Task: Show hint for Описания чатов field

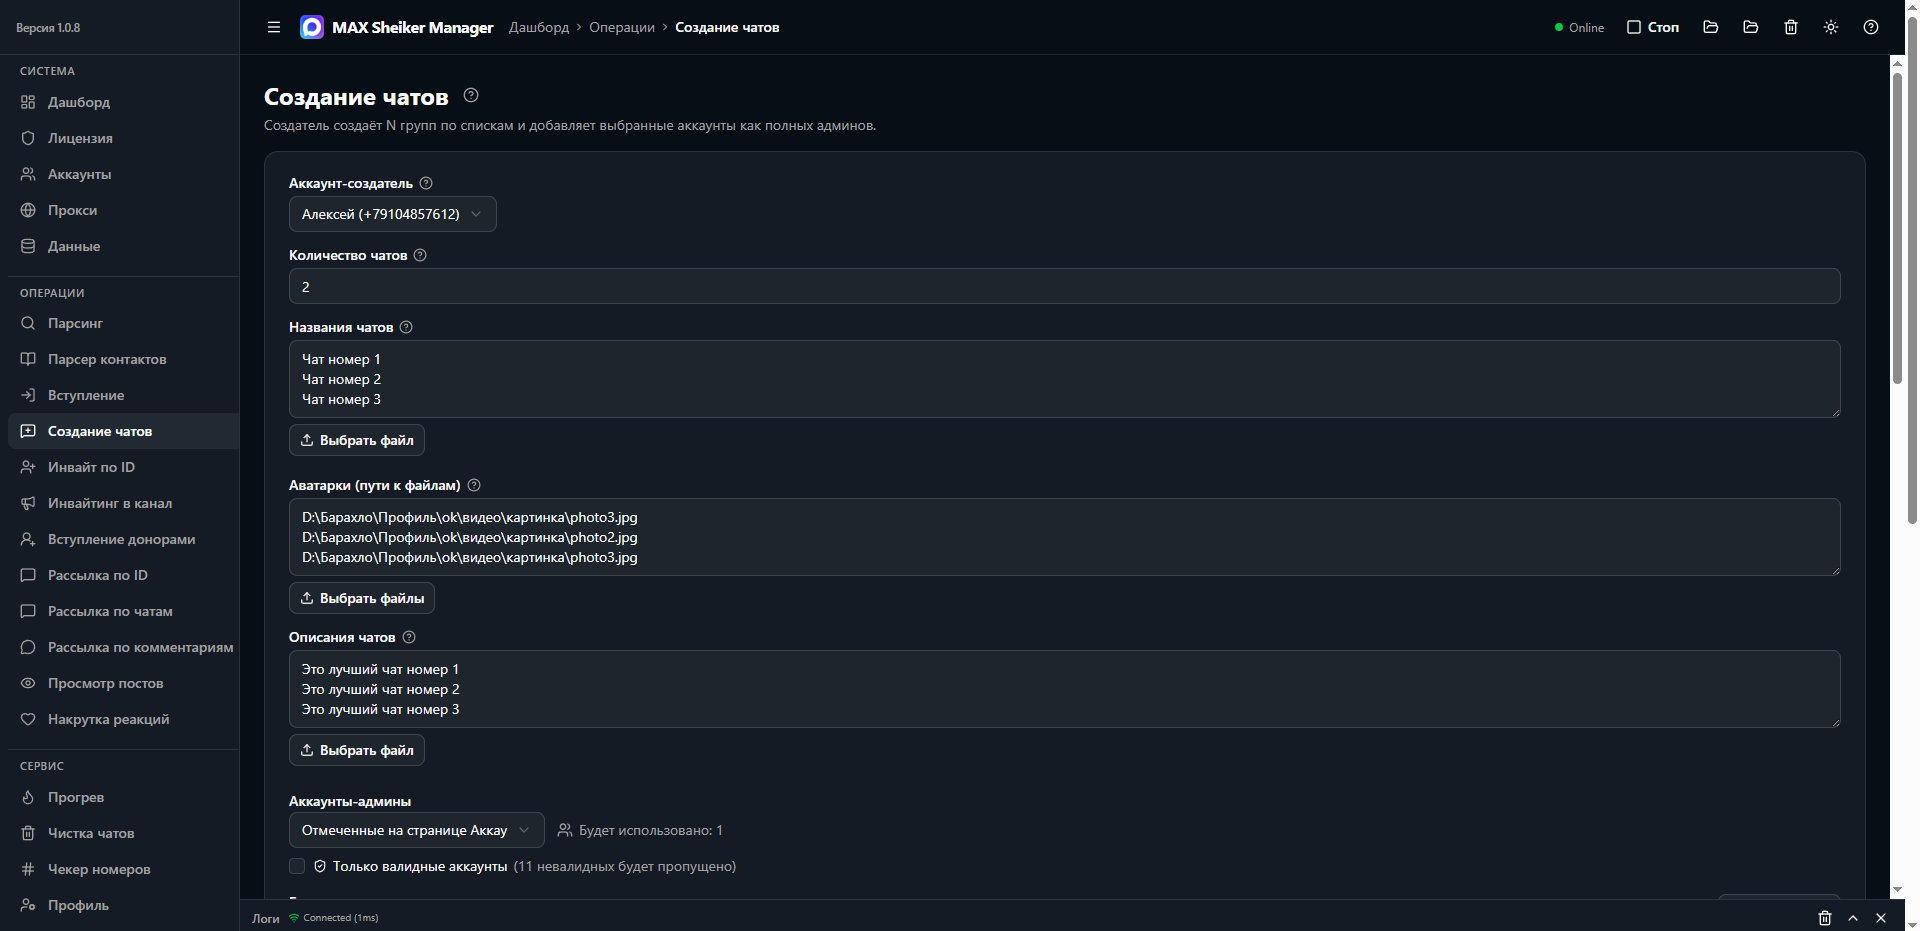Action: tap(409, 637)
